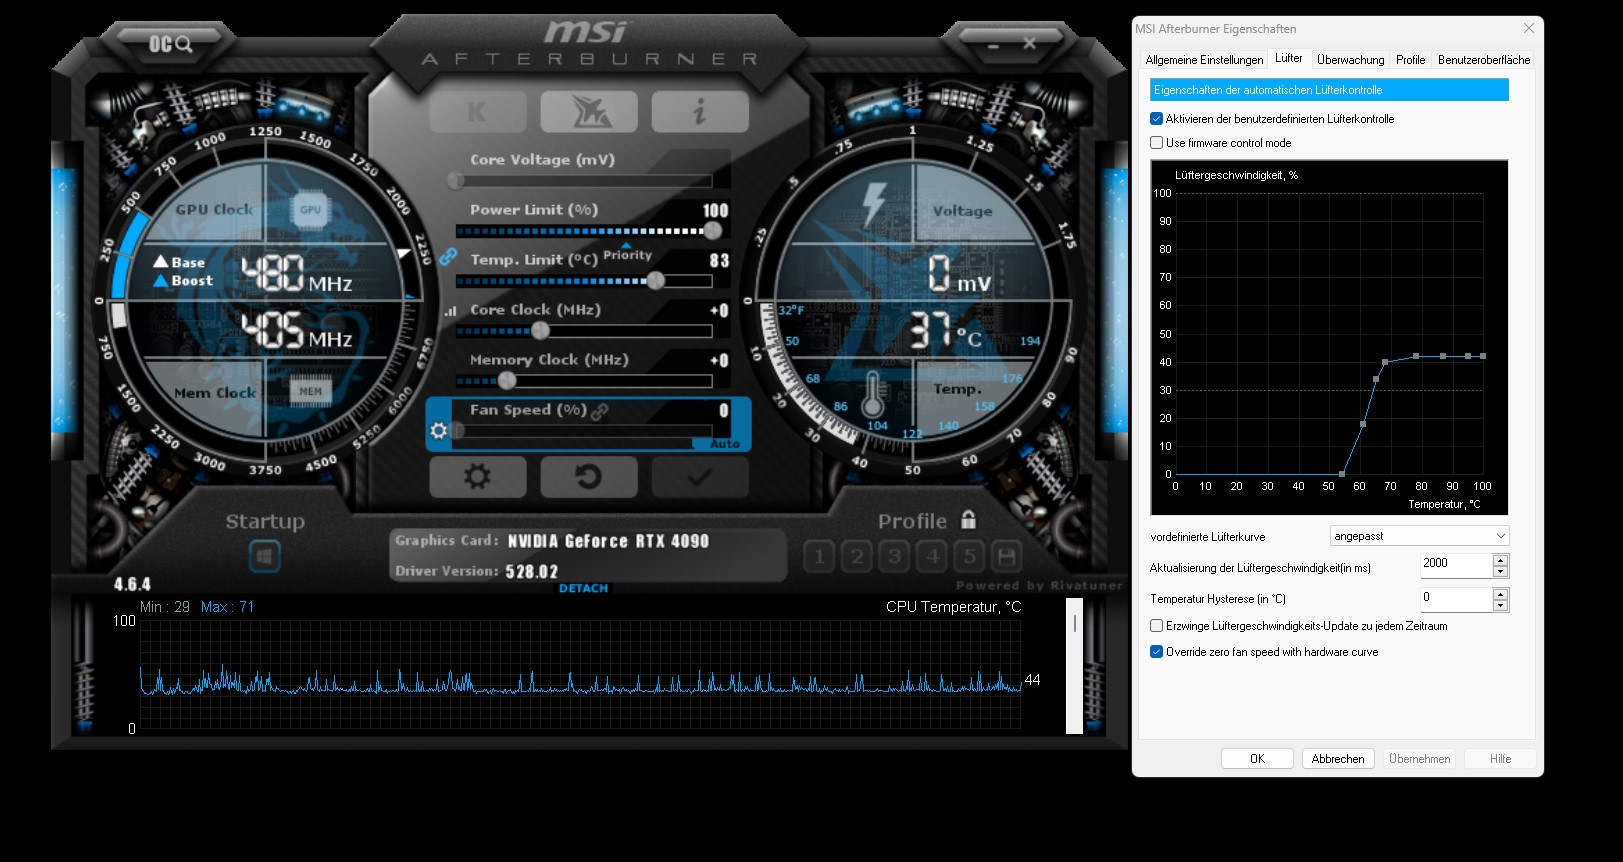Click the GPU chip icon
Screen dimensions: 1623x862
(x=311, y=209)
